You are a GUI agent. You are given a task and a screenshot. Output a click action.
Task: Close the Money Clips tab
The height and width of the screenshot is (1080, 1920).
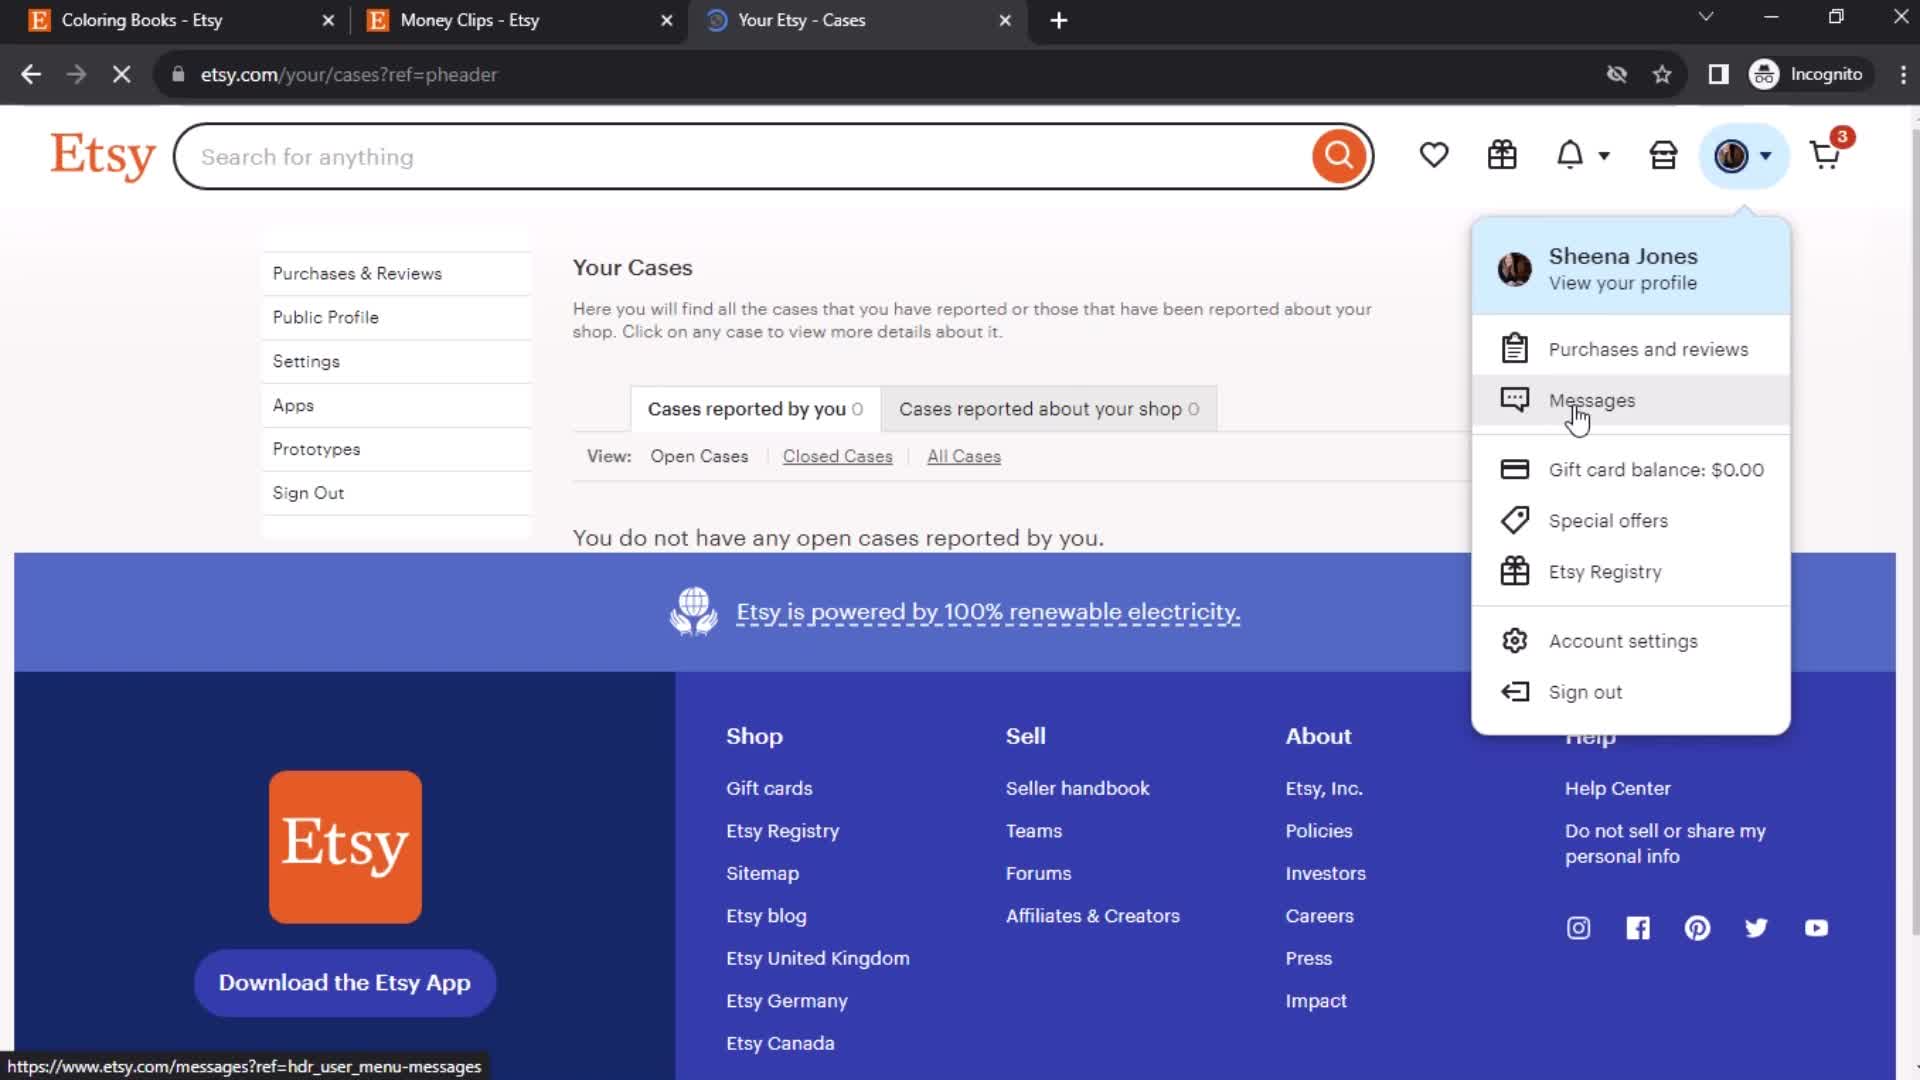point(667,20)
